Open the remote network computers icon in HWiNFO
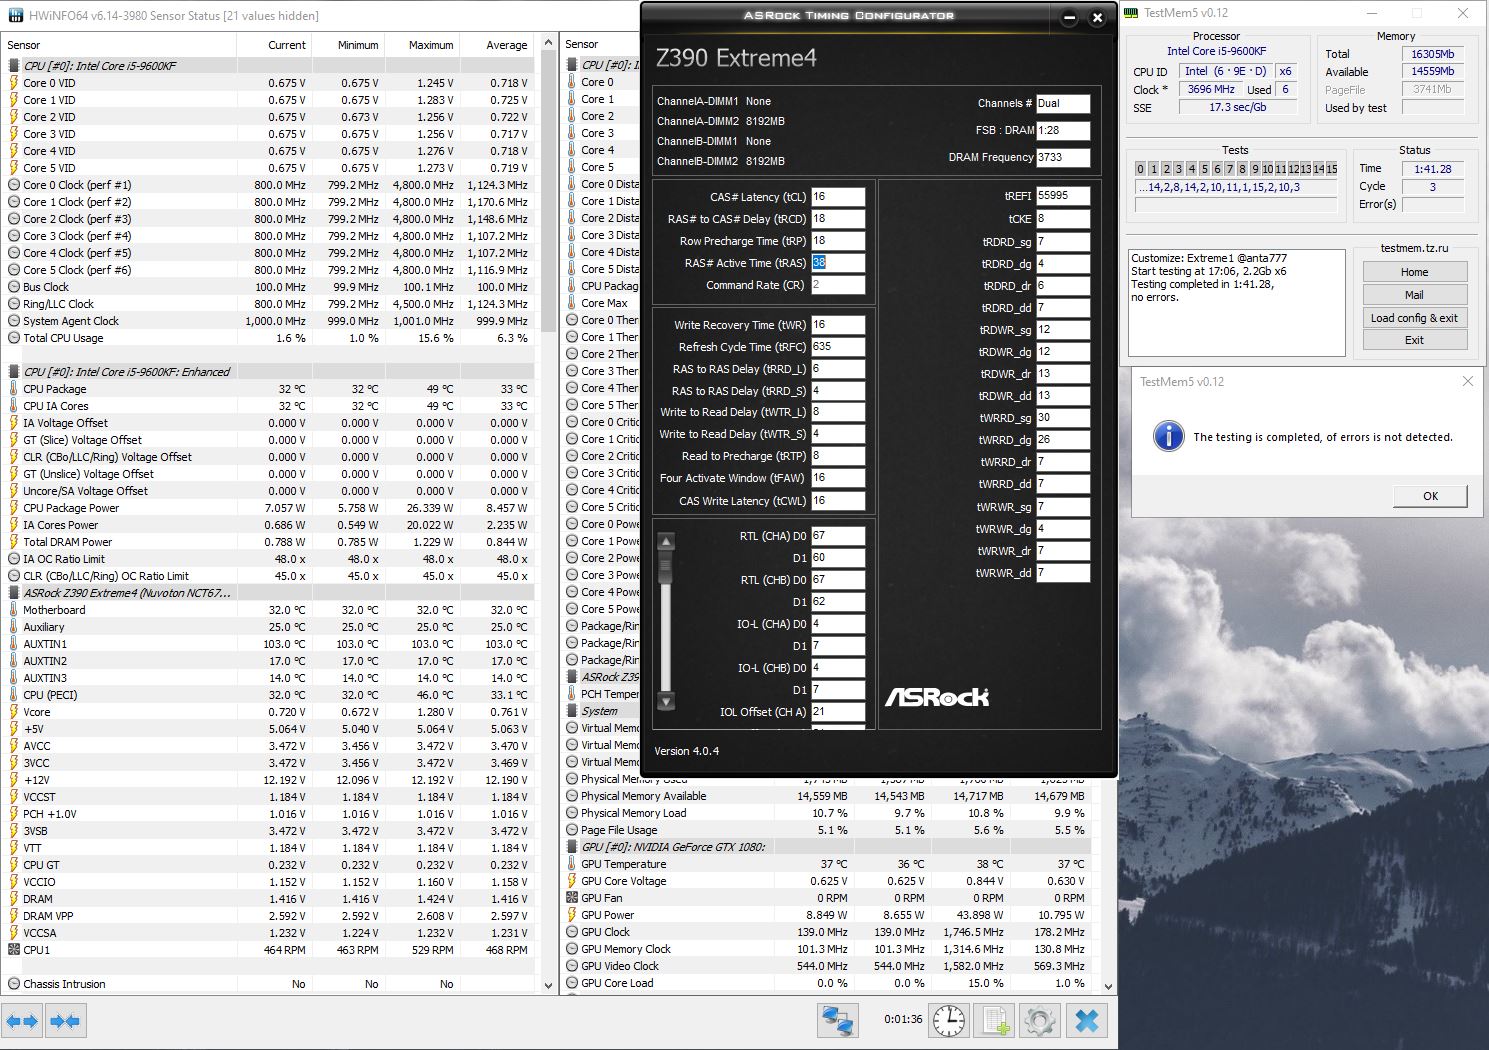The height and width of the screenshot is (1050, 1489). pyautogui.click(x=838, y=1021)
